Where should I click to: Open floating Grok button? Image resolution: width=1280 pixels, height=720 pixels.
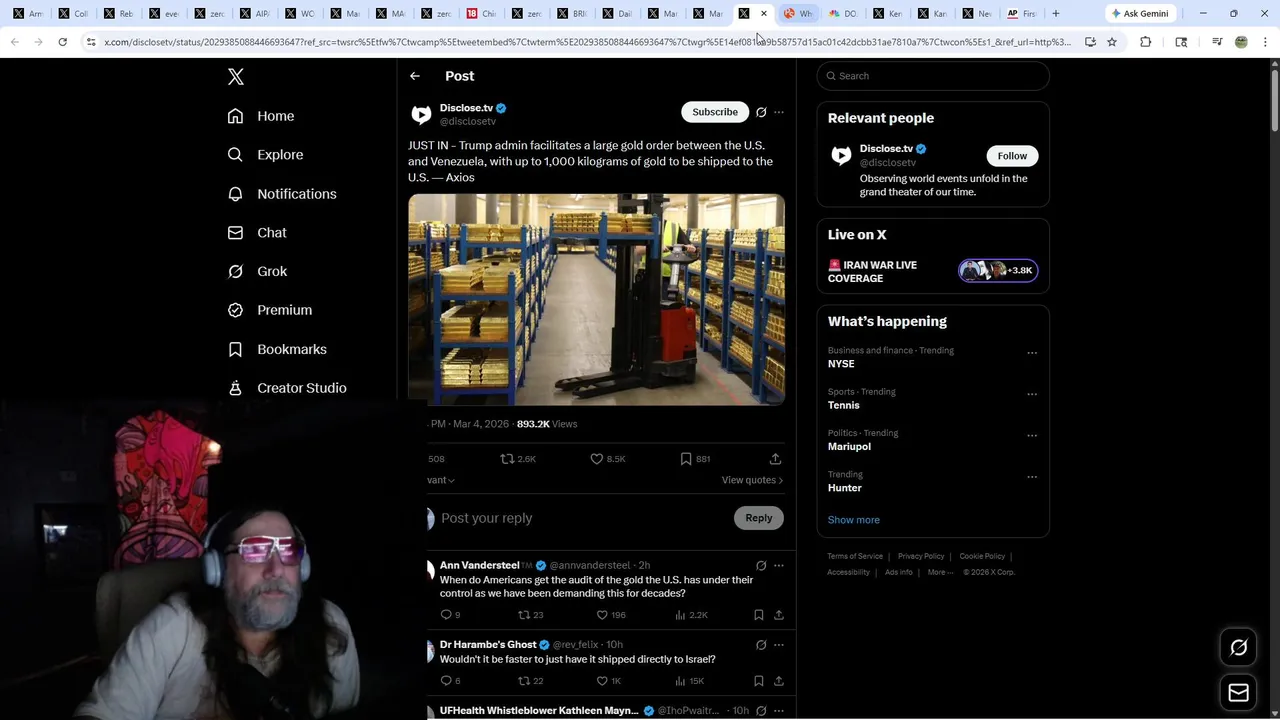[1239, 648]
